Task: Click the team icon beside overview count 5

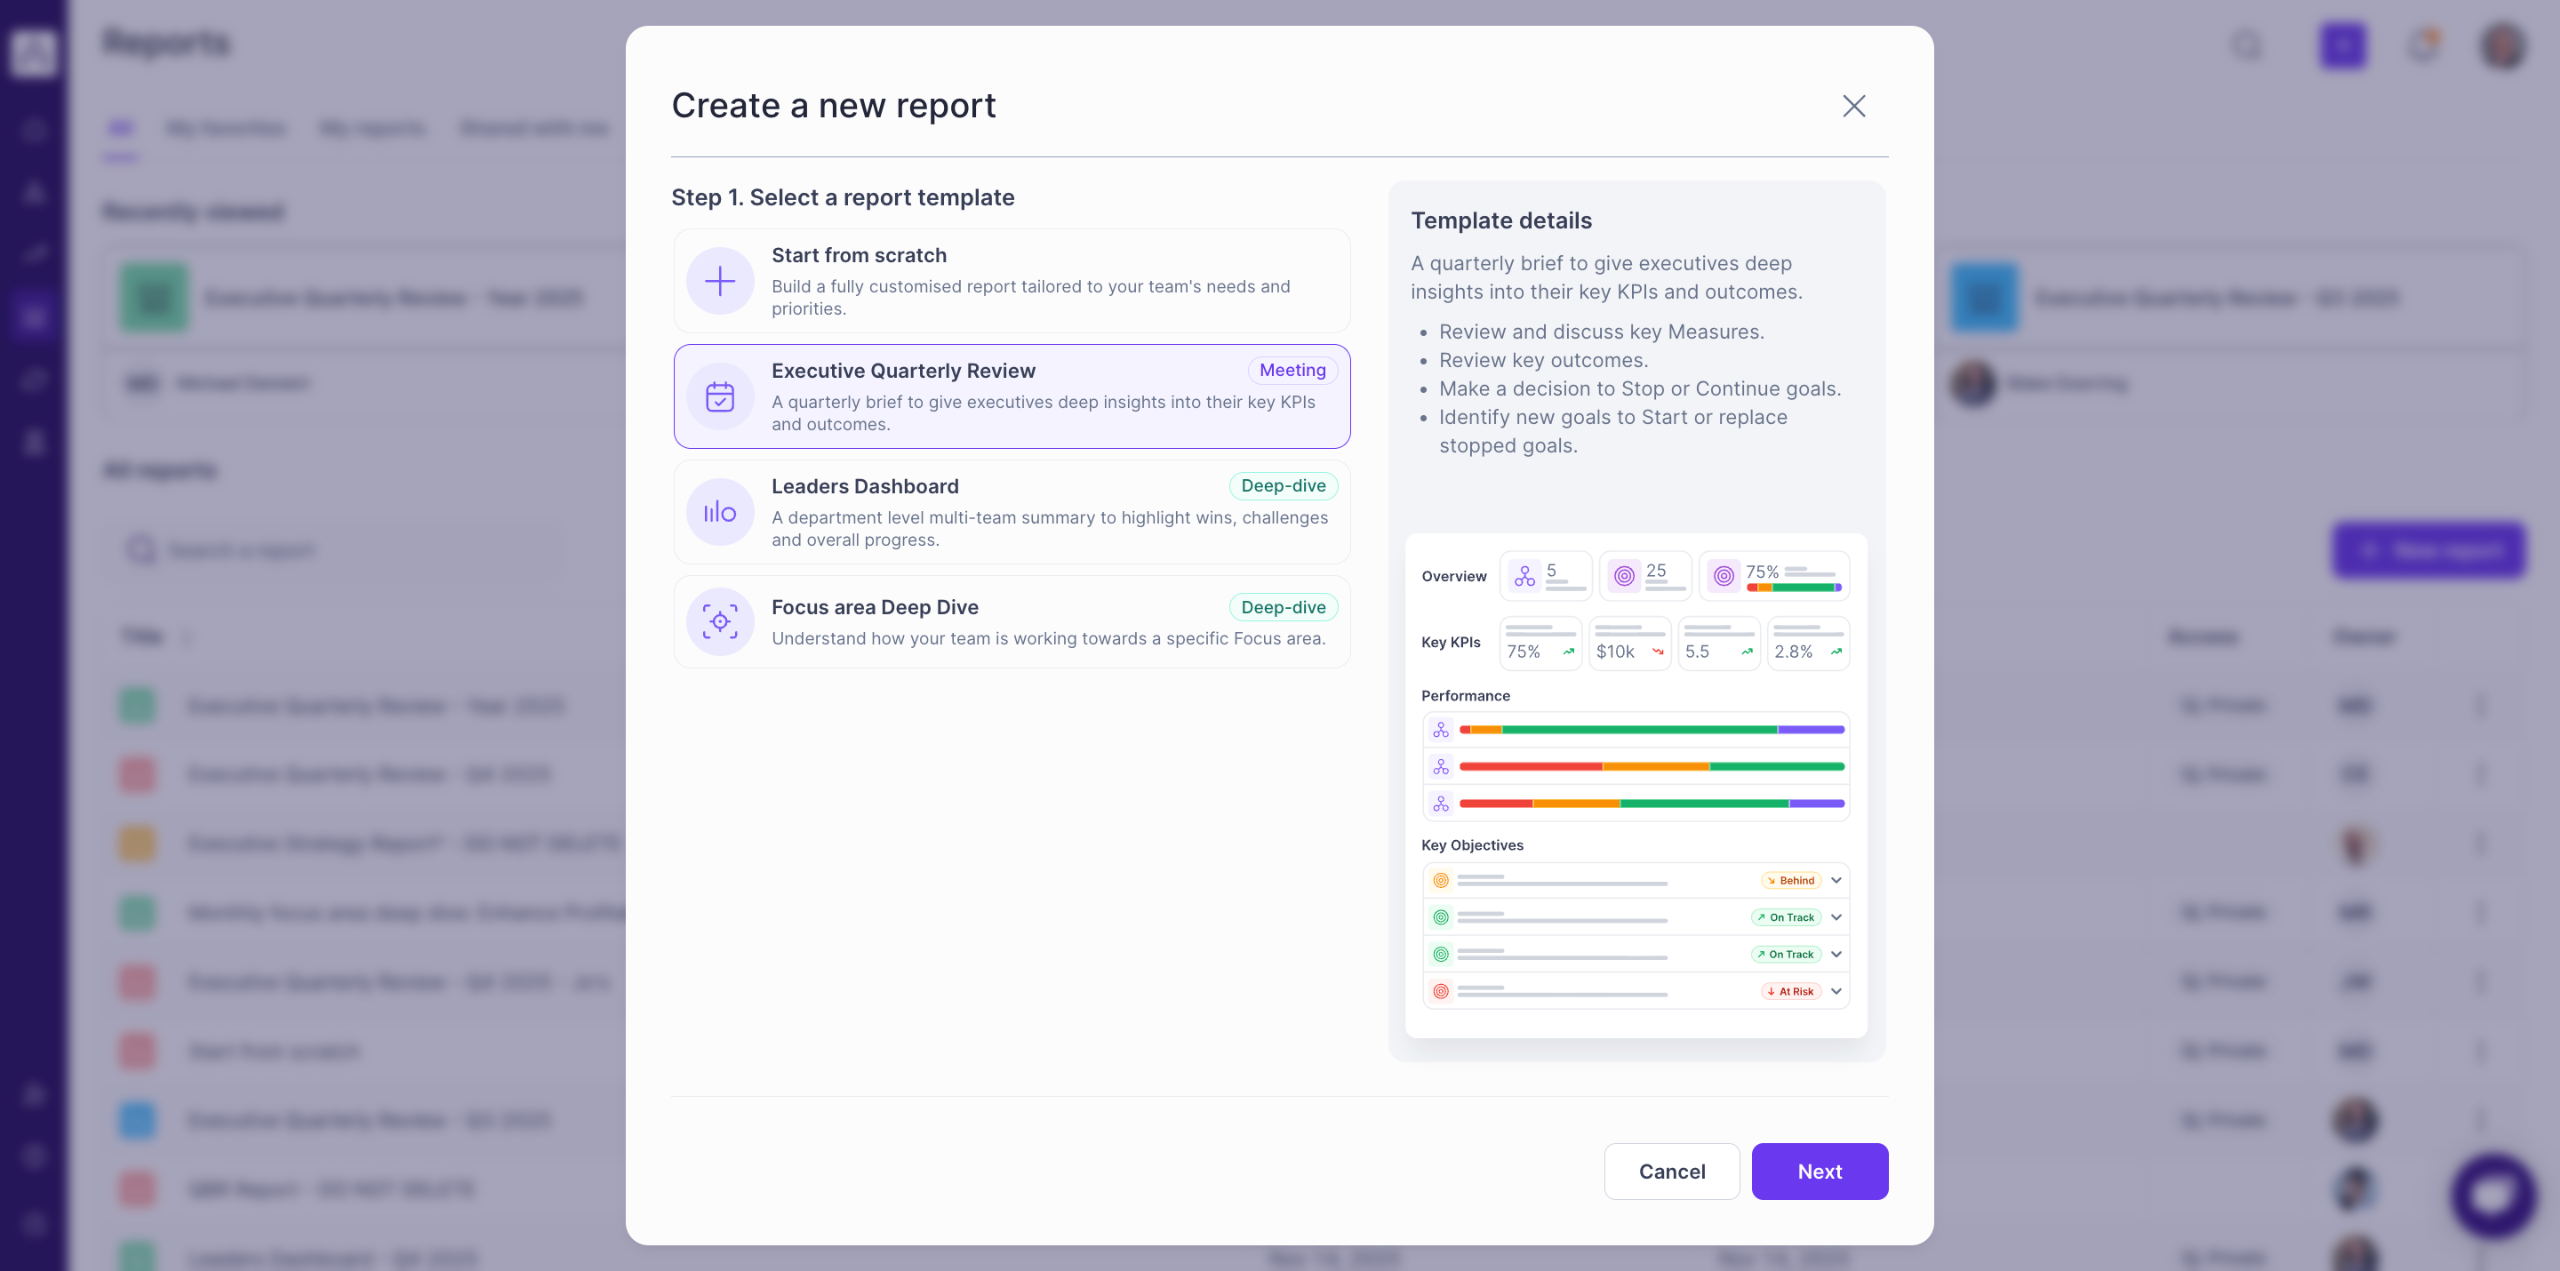Action: (x=1524, y=576)
